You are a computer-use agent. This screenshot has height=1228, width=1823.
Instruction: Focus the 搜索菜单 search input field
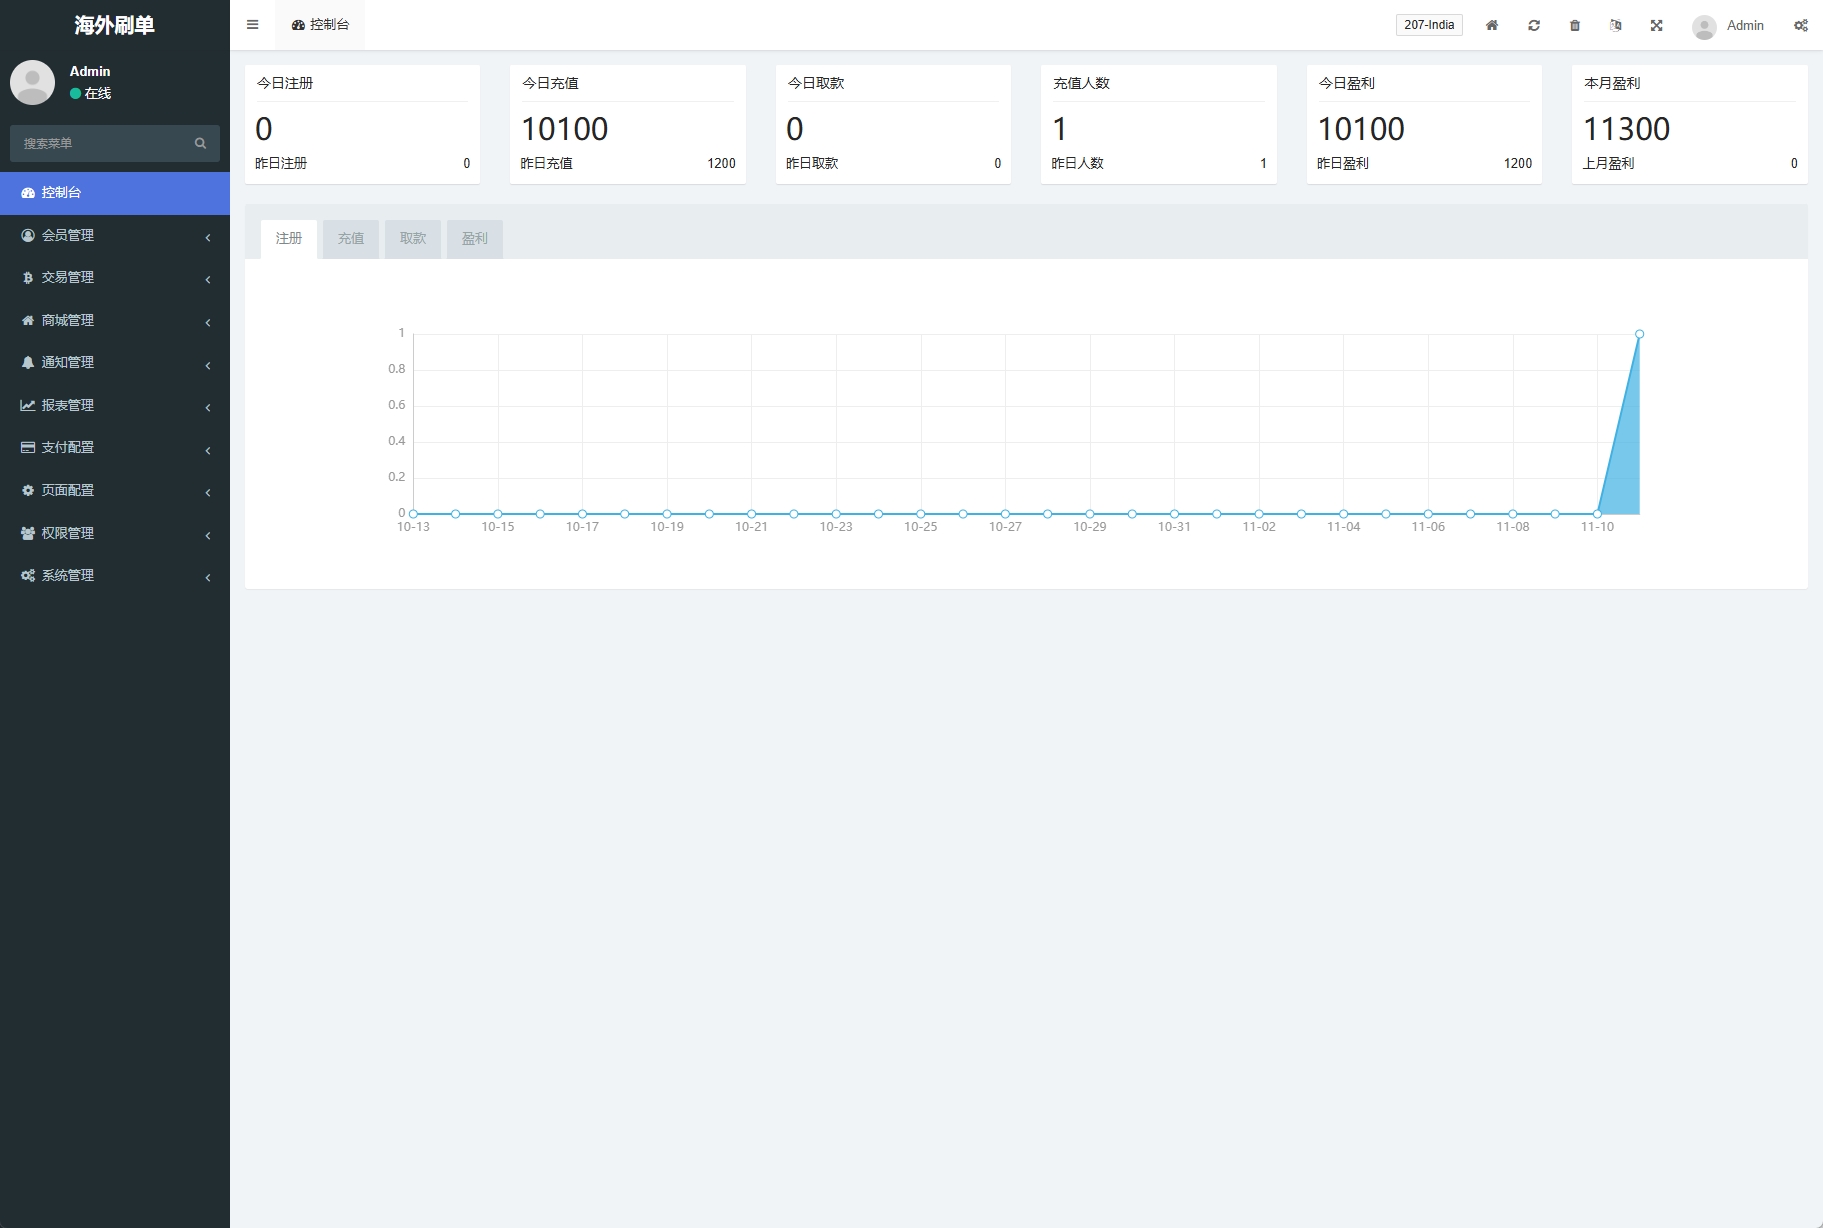100,143
